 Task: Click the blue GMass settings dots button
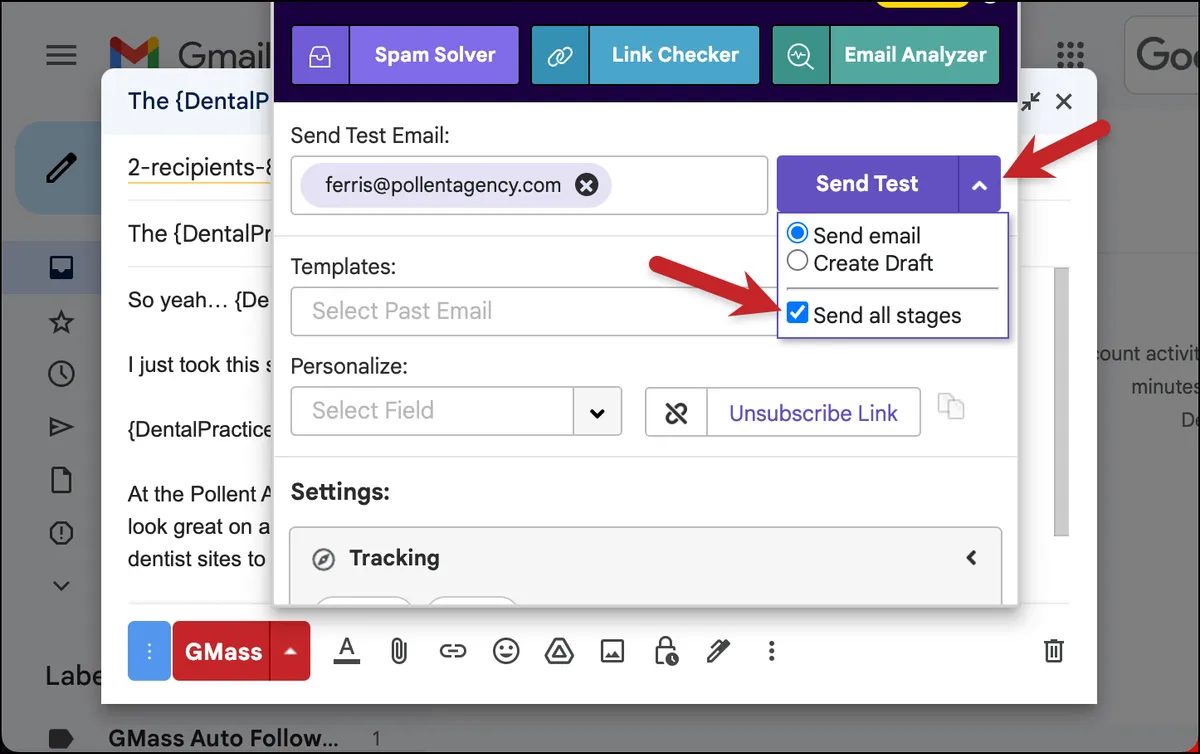pos(150,651)
